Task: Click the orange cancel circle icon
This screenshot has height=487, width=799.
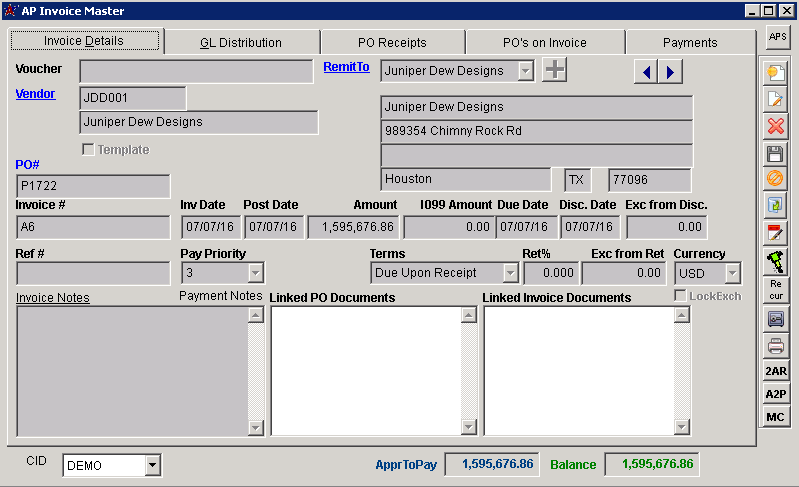Action: coord(775,179)
